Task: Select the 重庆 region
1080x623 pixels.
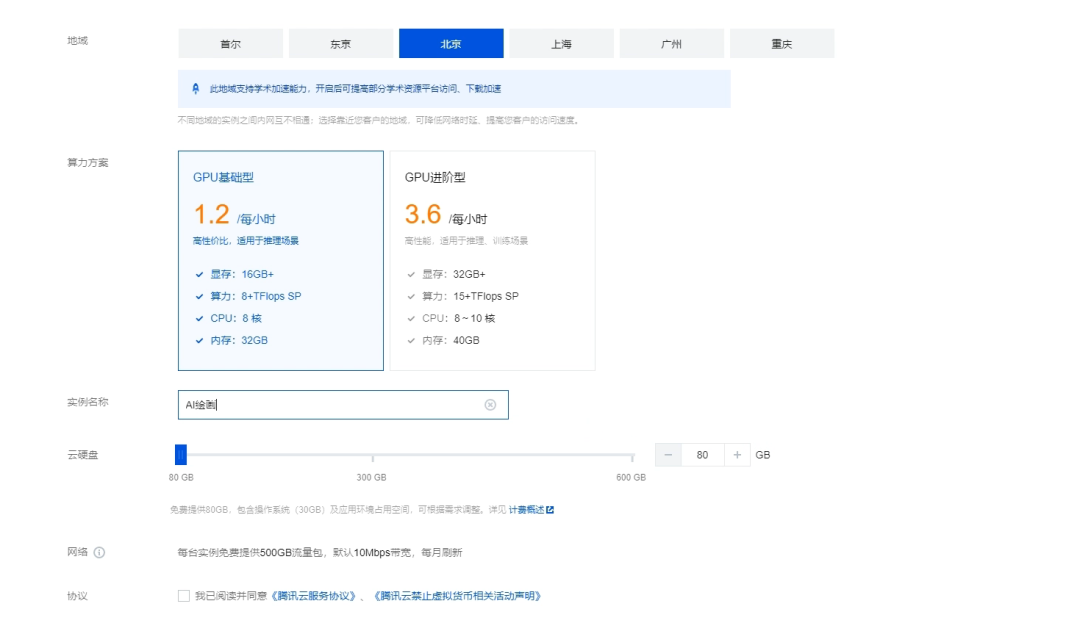Action: 782,43
